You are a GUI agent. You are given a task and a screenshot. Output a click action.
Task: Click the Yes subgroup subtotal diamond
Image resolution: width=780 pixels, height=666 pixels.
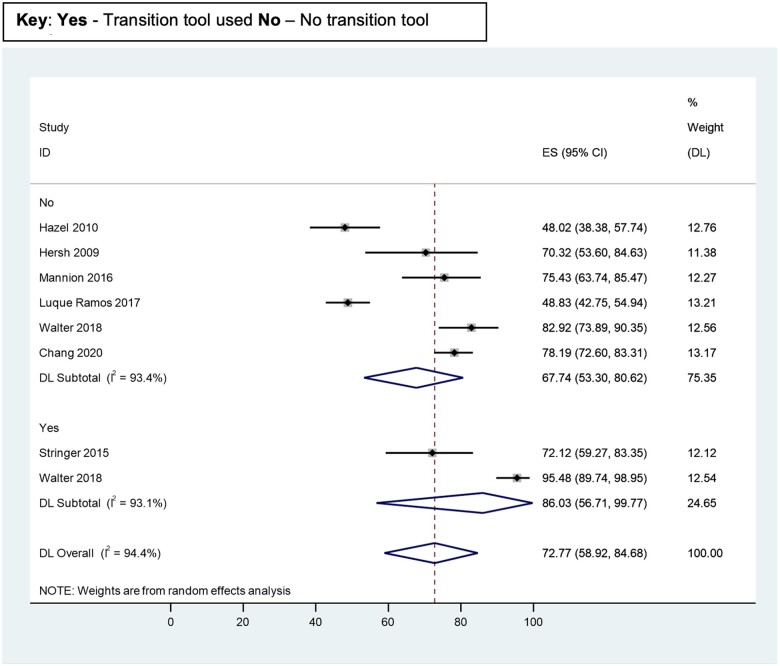point(455,502)
